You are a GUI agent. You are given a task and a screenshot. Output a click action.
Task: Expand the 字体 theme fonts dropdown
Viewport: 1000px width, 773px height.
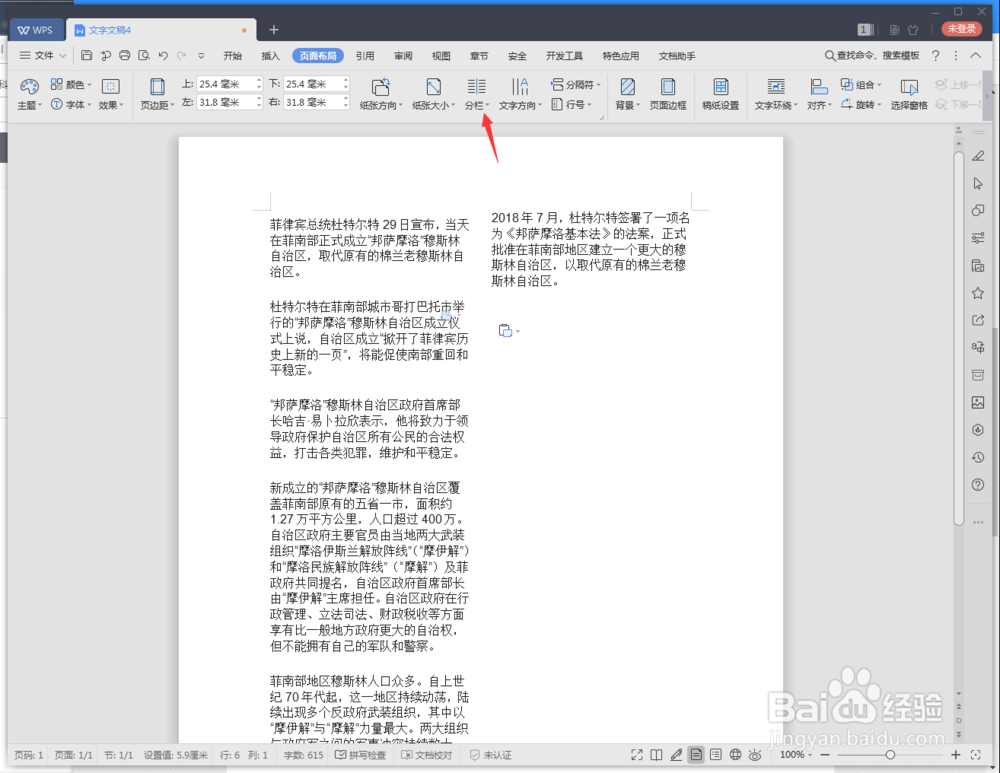[x=89, y=105]
